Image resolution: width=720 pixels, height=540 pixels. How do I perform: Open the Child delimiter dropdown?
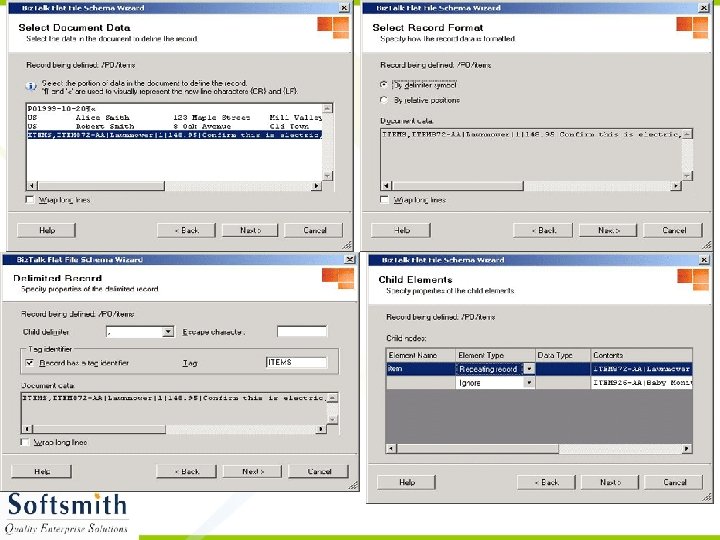pyautogui.click(x=168, y=332)
